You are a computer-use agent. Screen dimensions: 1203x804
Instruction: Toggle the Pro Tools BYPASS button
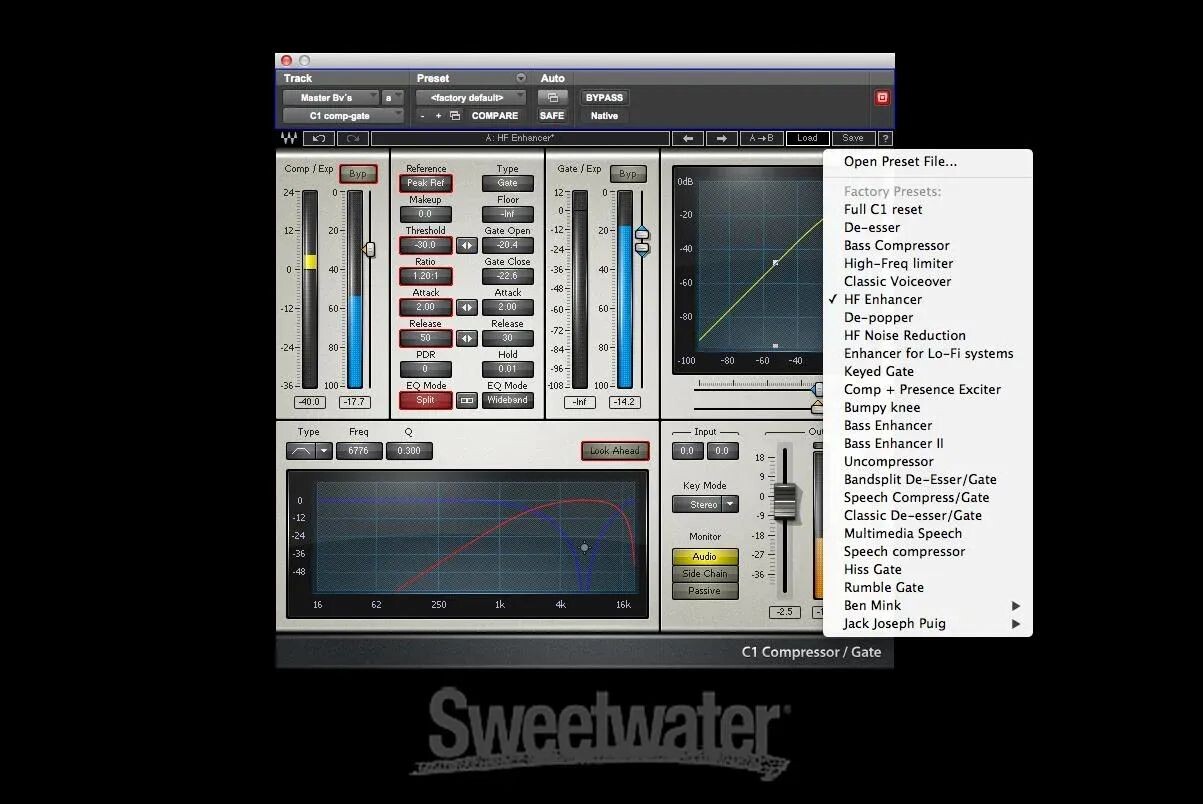(x=604, y=97)
